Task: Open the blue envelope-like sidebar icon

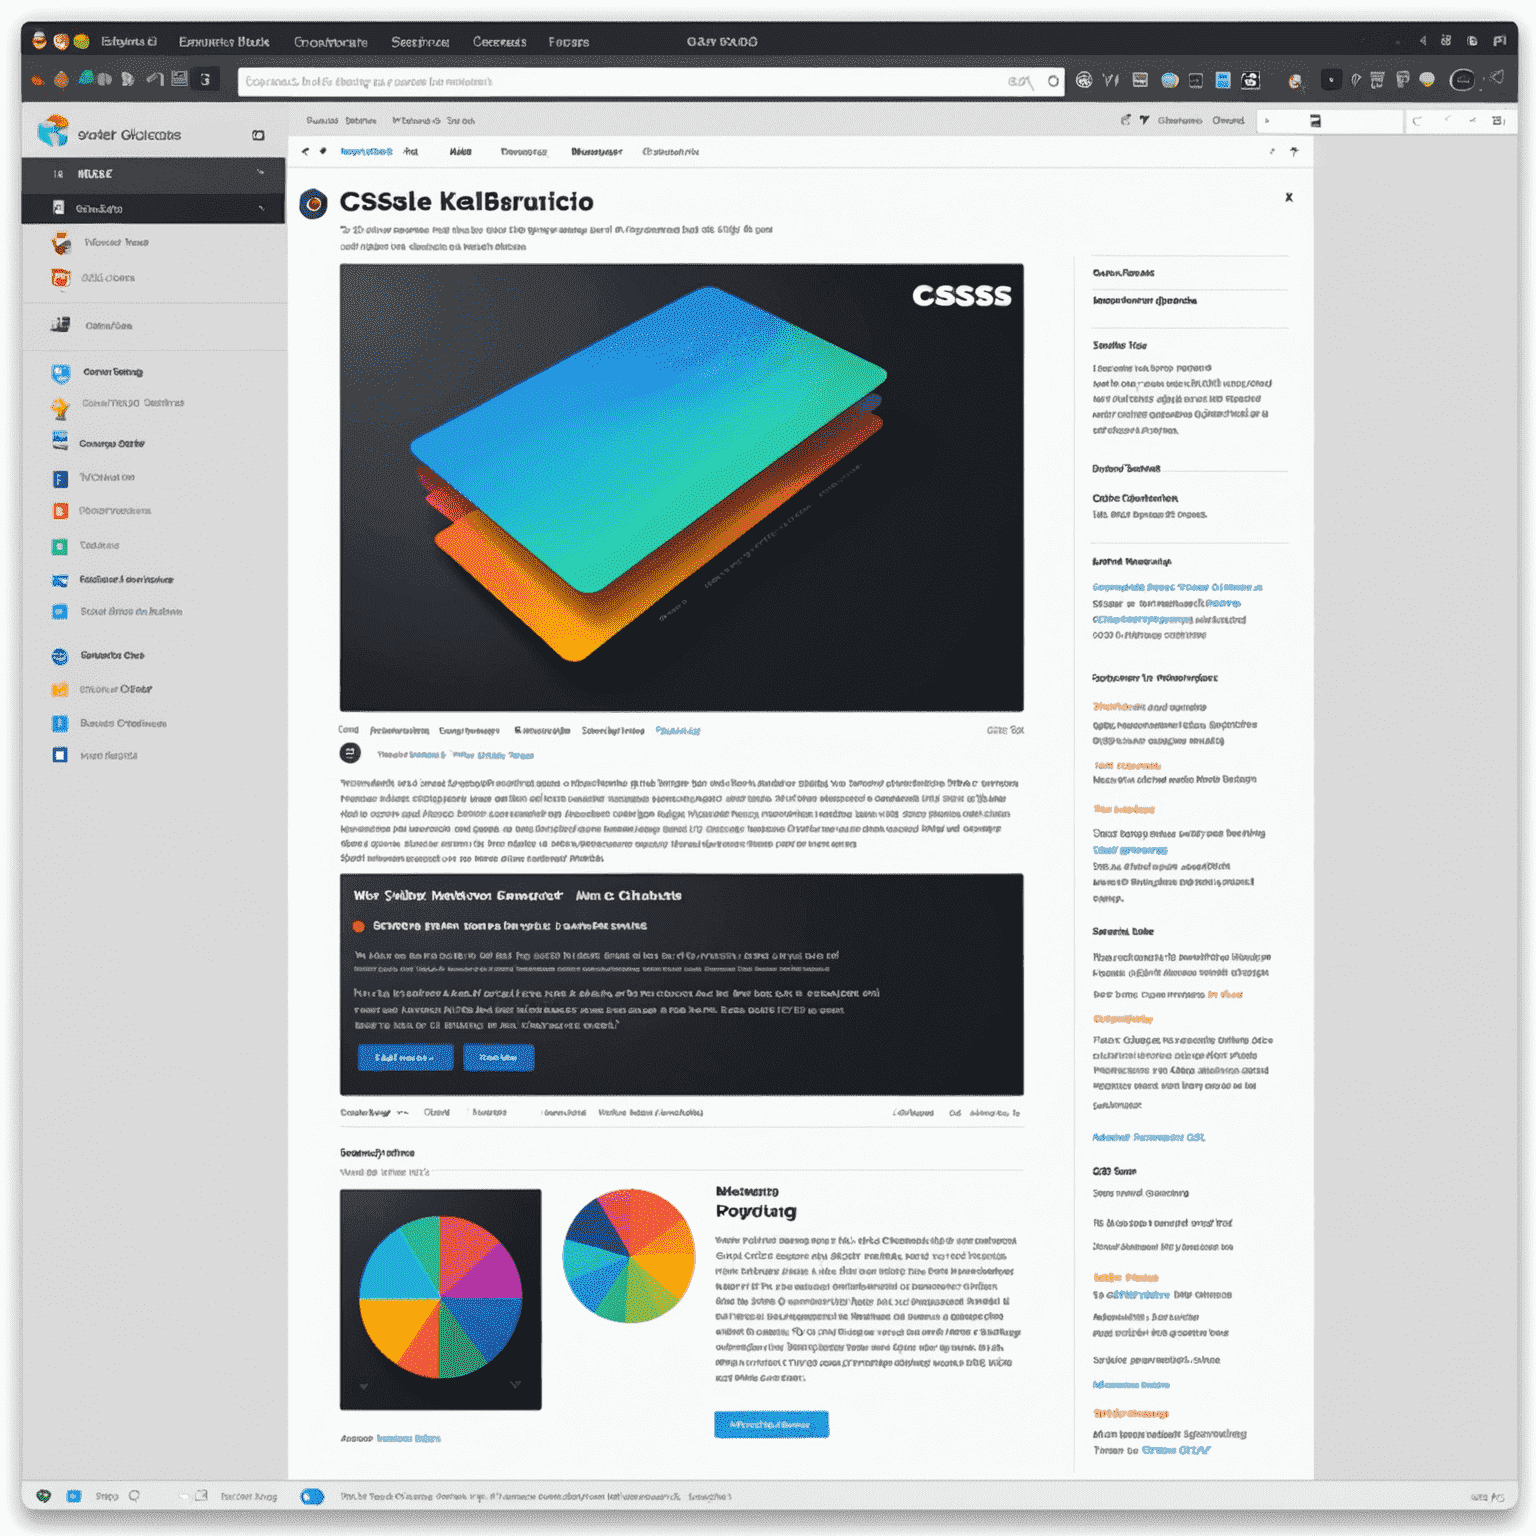Action: pos(60,580)
